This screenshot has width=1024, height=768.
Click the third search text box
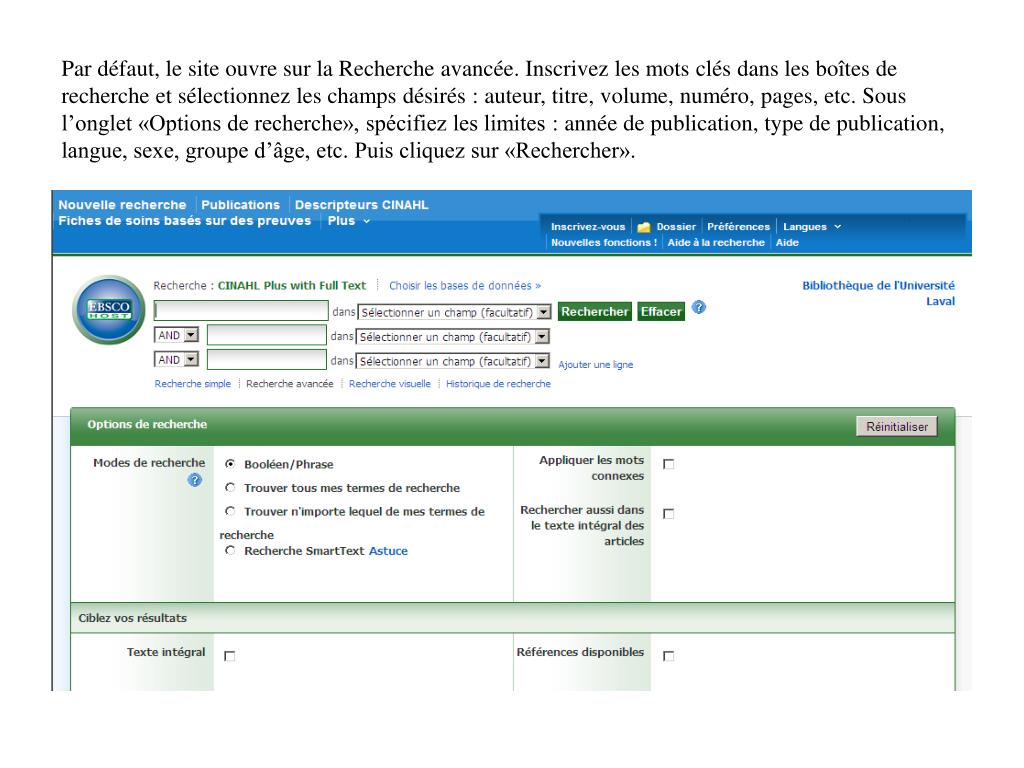click(266, 359)
